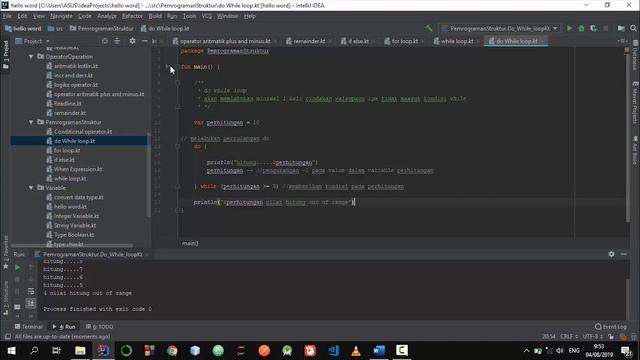Open the Build menu
Screen dimensions: 640x360
point(155,16)
